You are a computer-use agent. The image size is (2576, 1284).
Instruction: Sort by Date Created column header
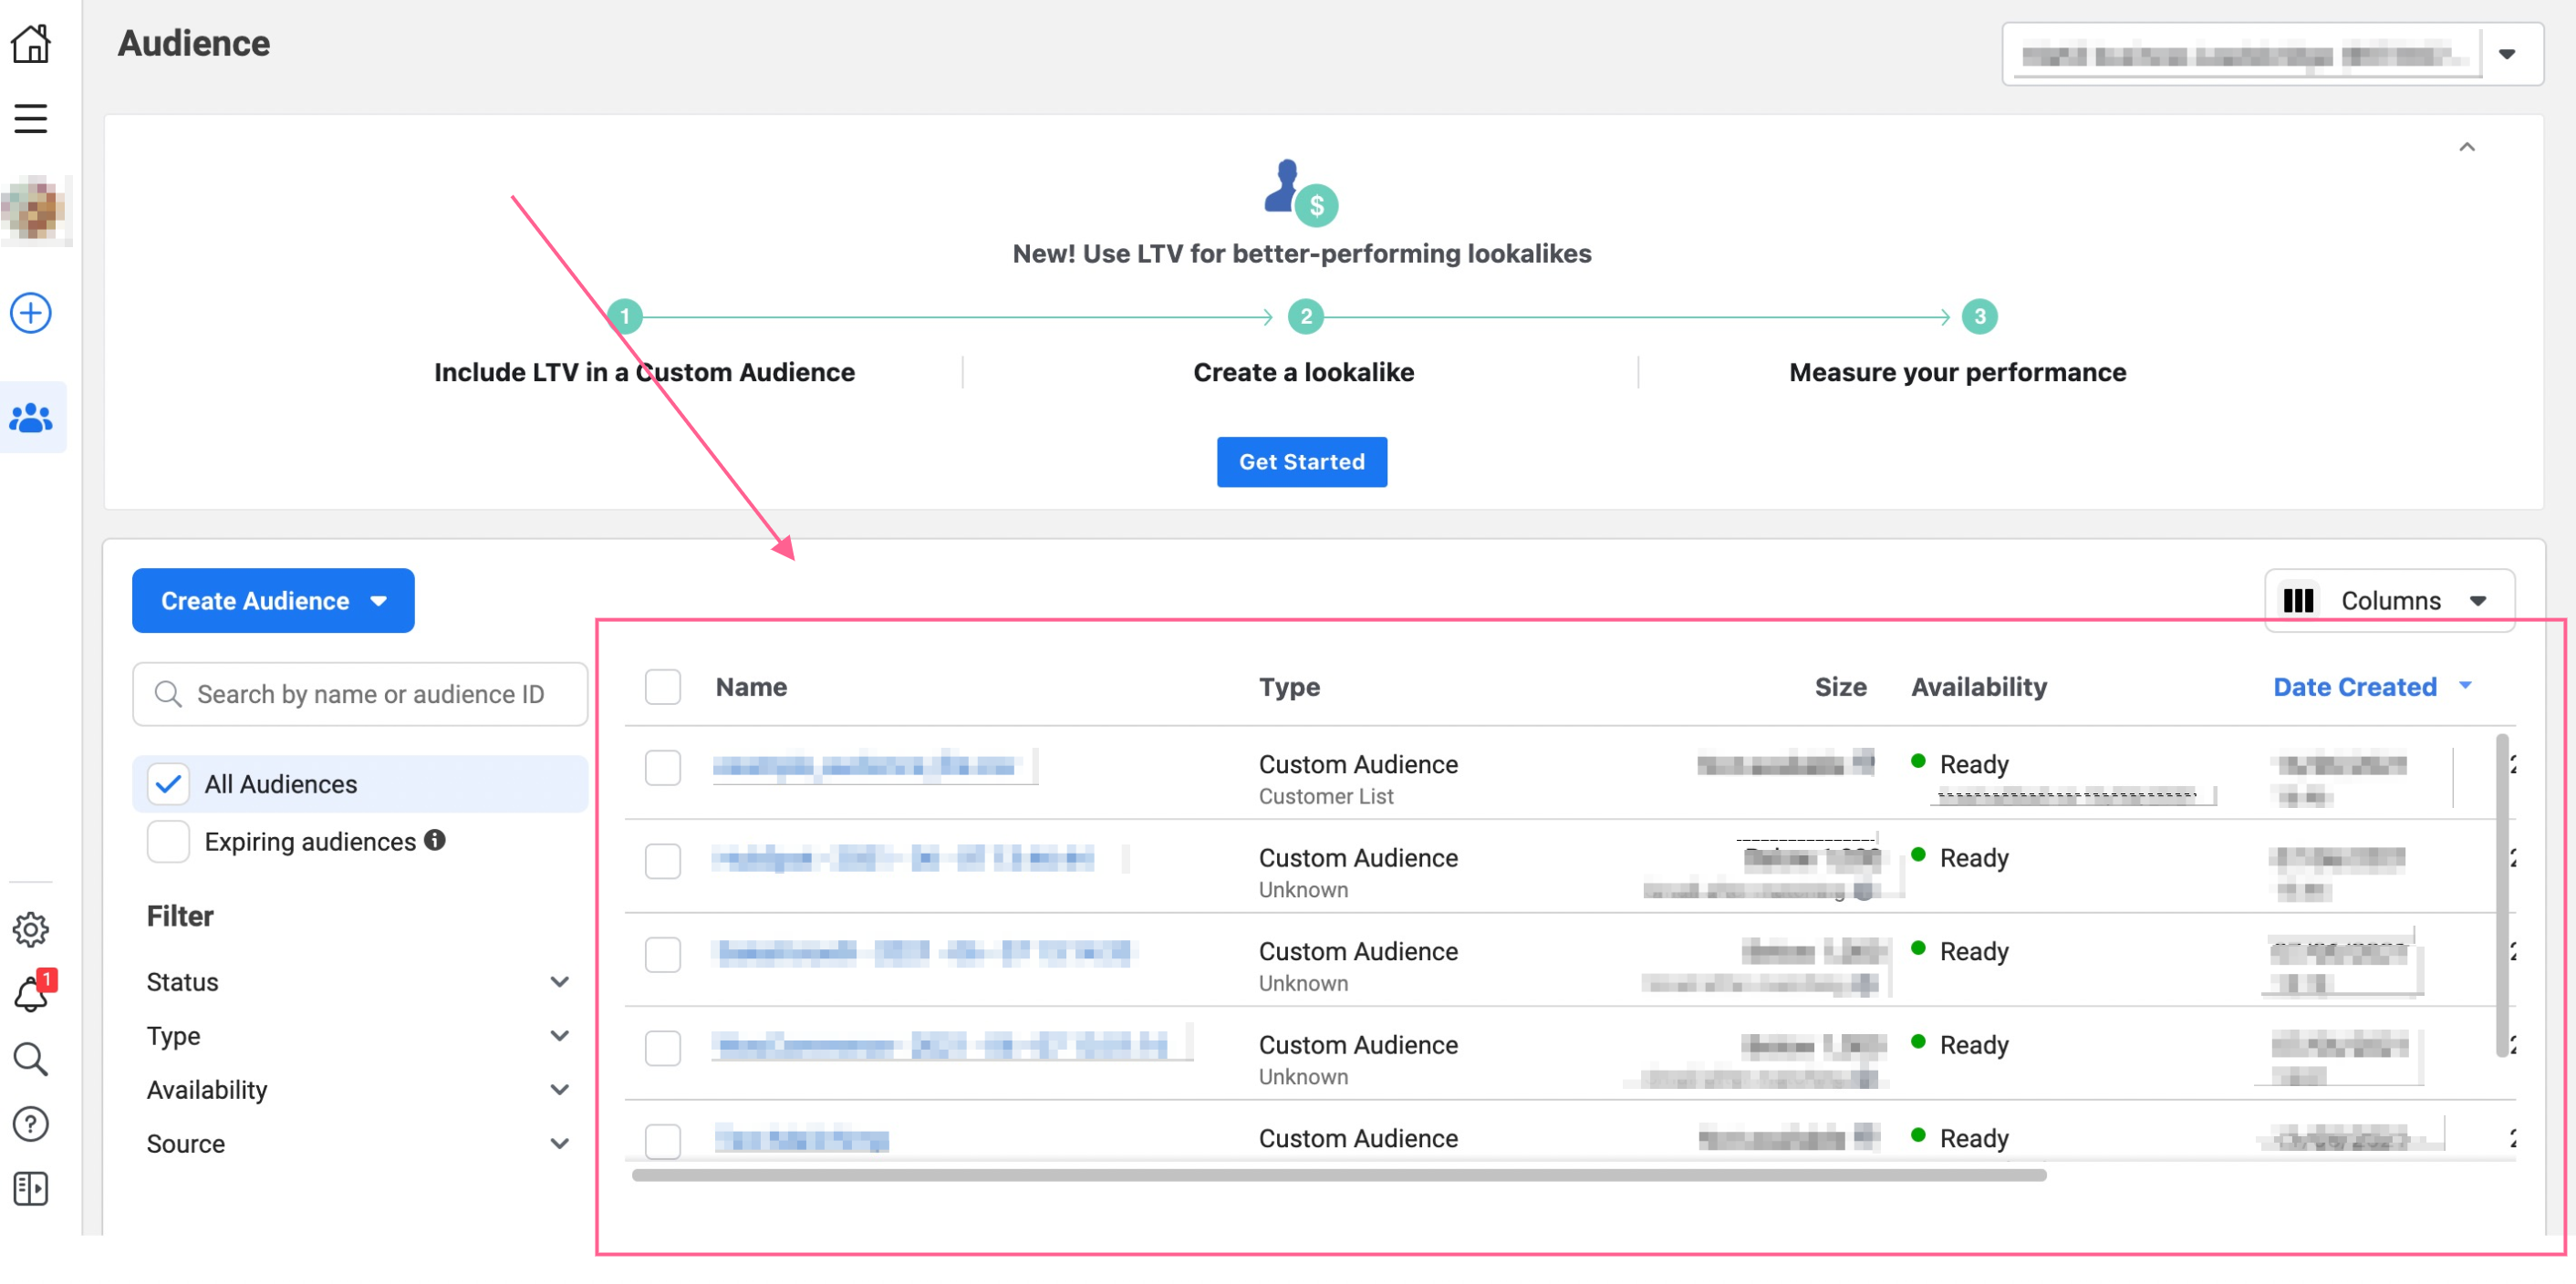click(x=2354, y=688)
